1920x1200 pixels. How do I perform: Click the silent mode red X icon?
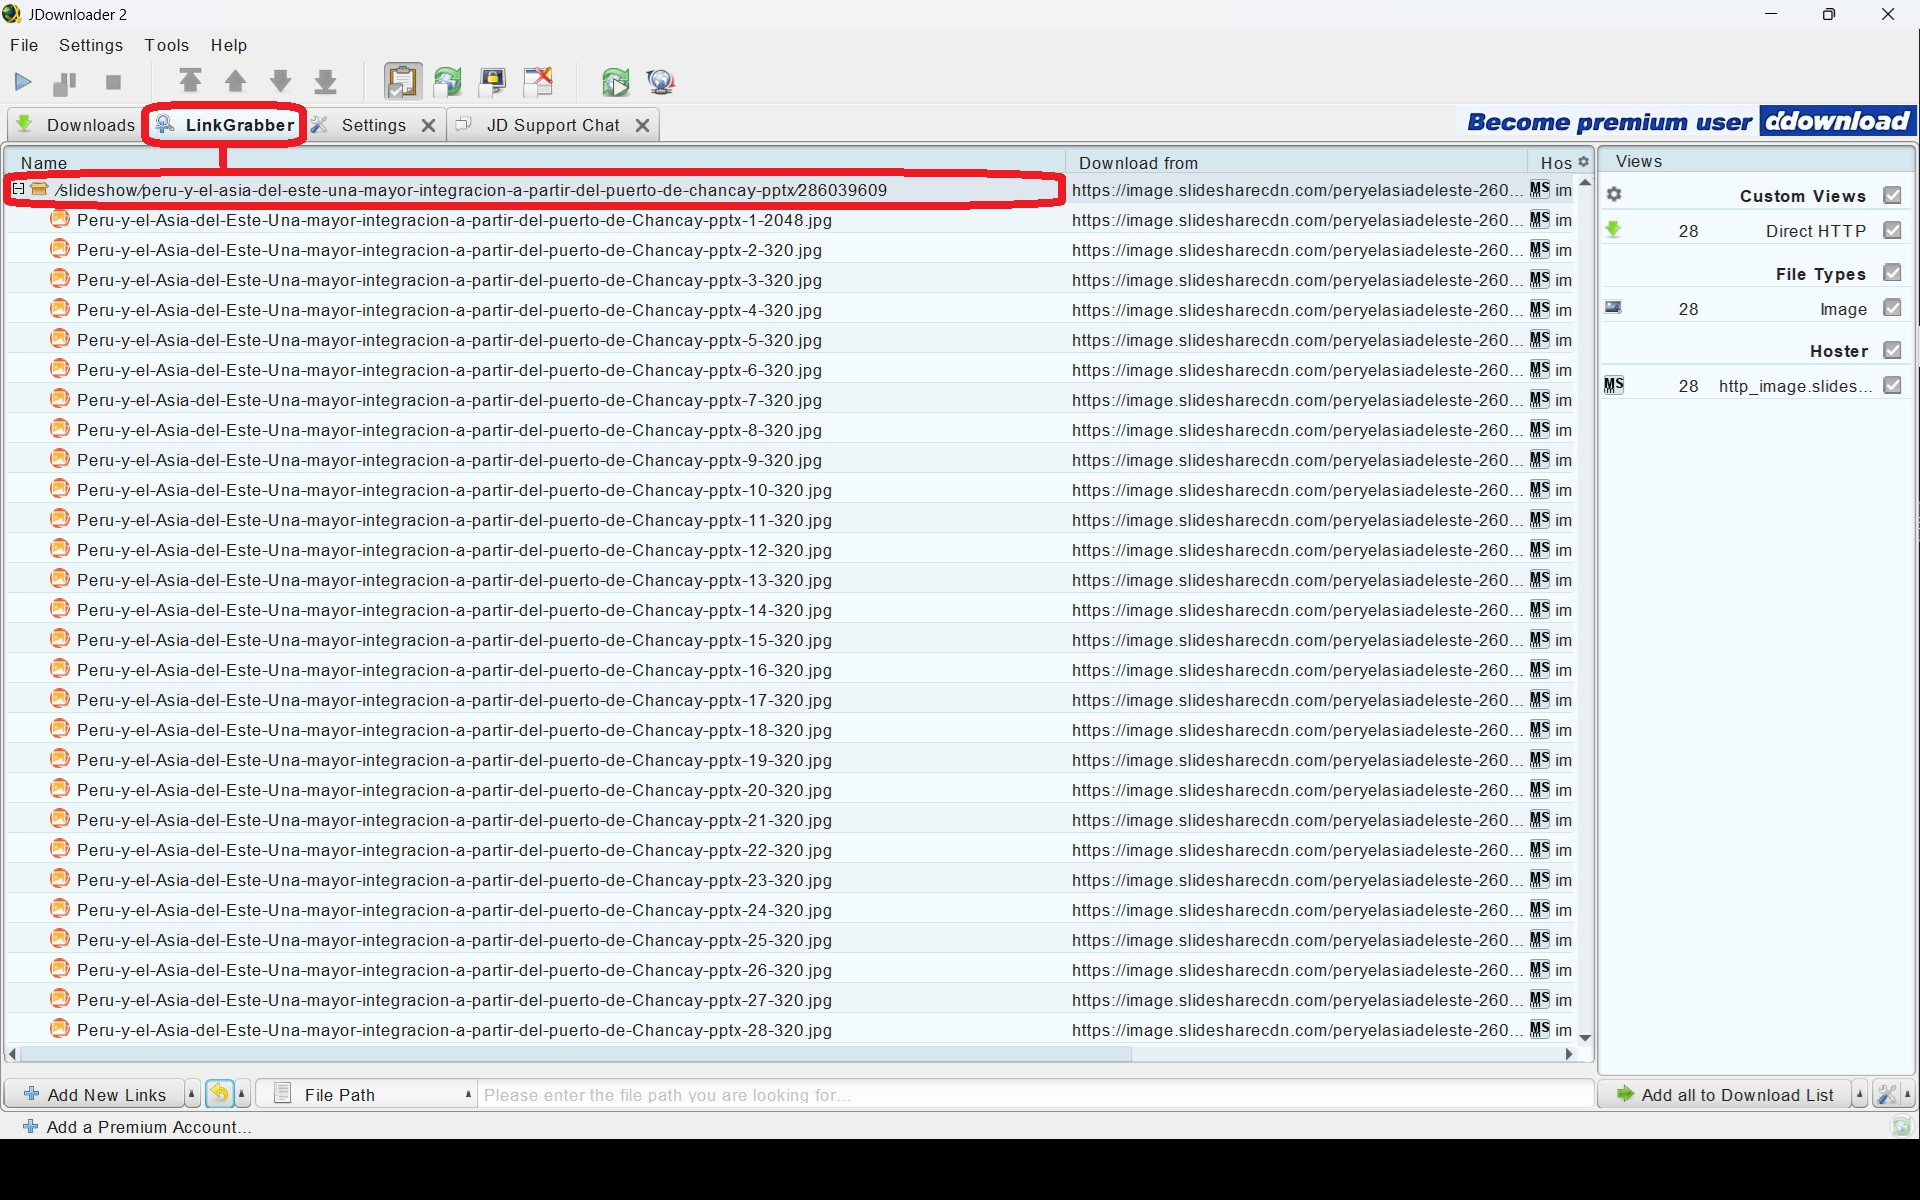click(x=538, y=82)
